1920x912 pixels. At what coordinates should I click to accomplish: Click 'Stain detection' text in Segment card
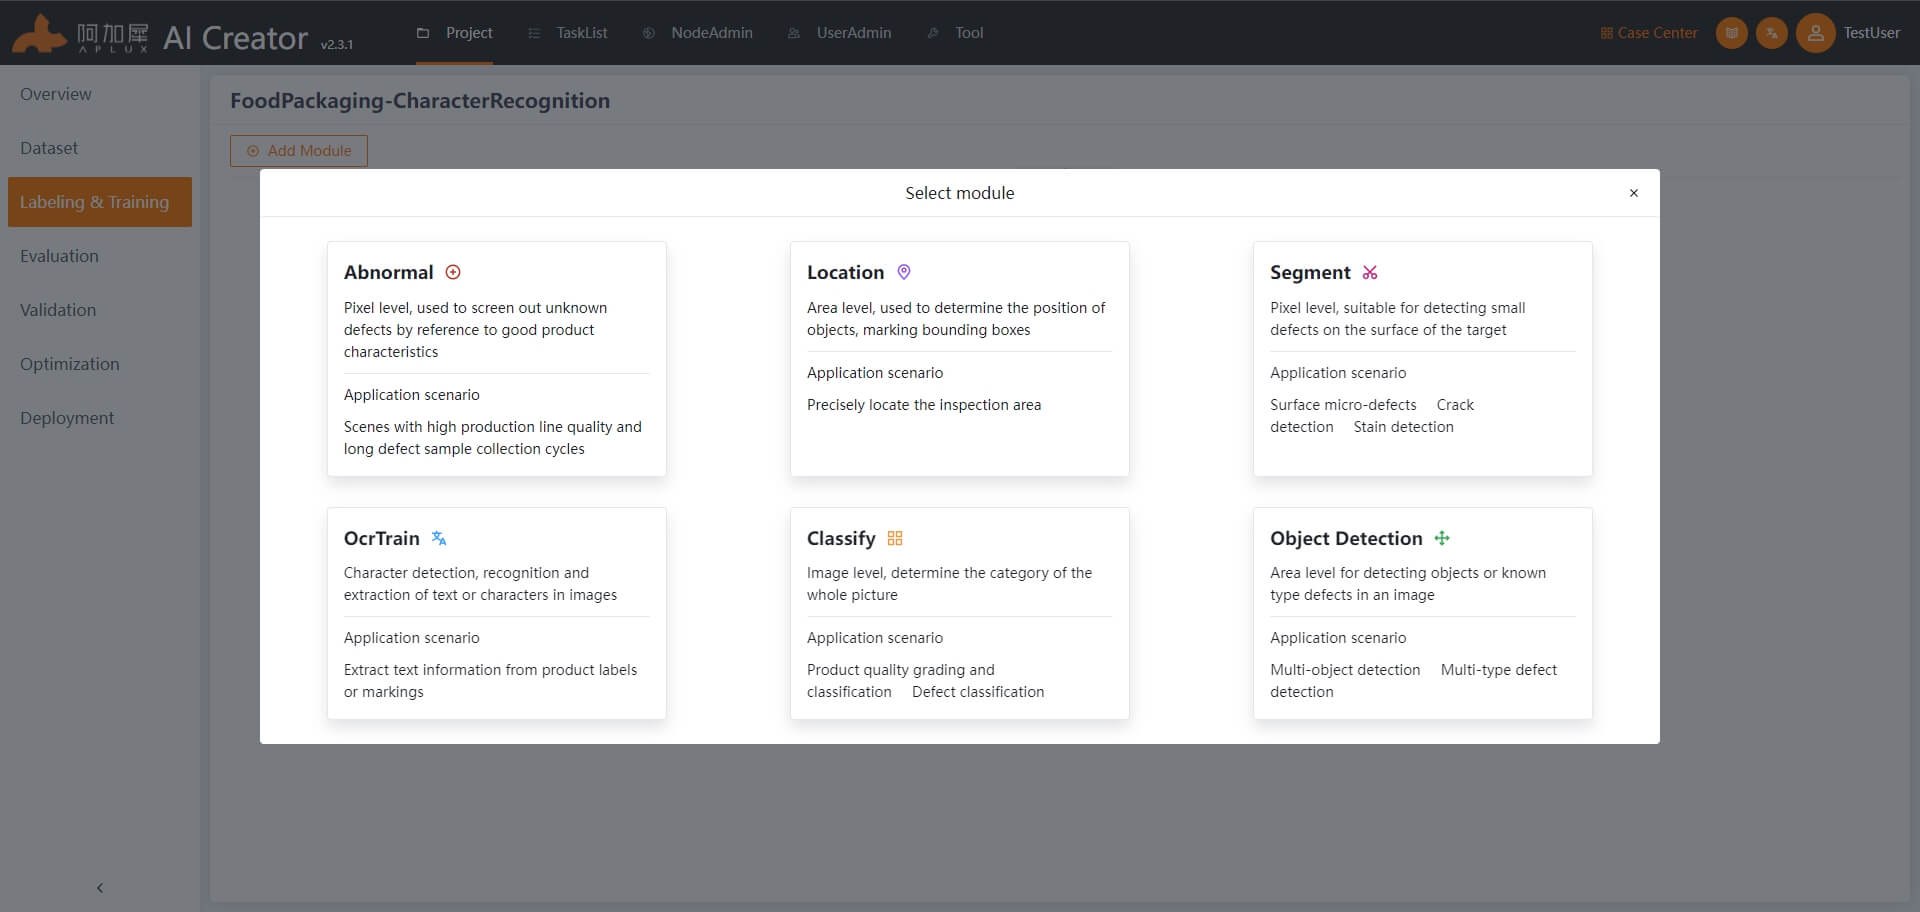[1404, 427]
